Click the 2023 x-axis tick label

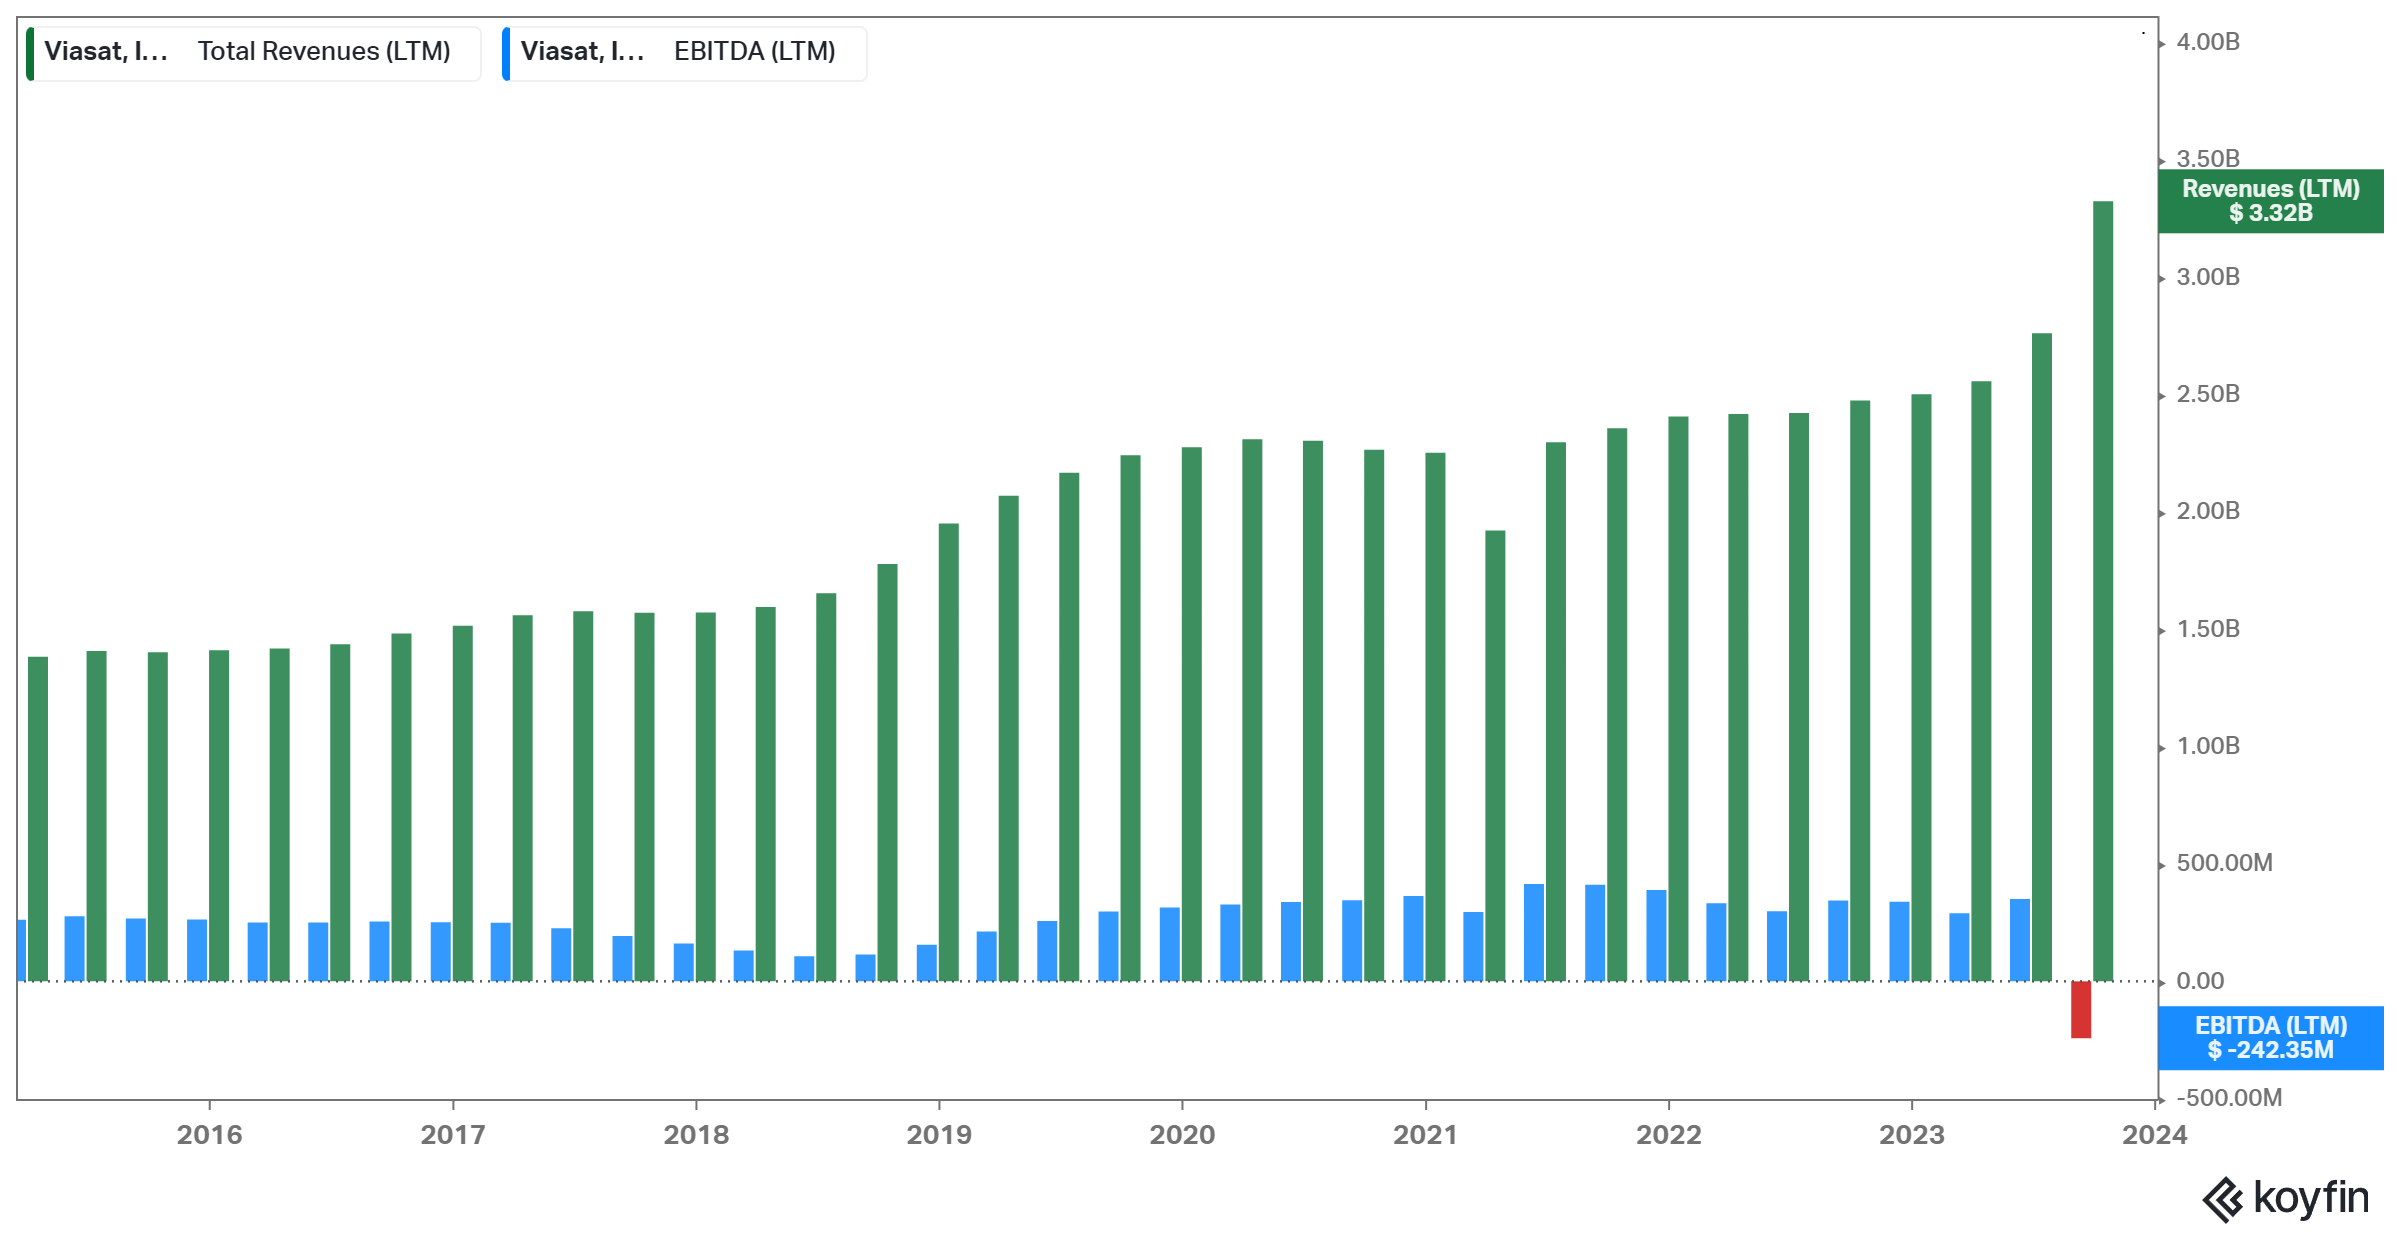coord(1911,1135)
